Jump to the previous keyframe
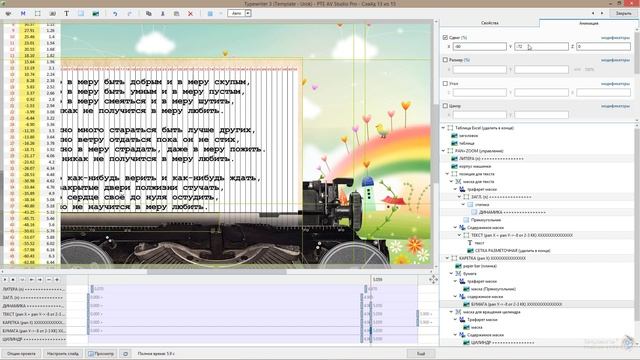The width and height of the screenshot is (640, 360). [31, 280]
